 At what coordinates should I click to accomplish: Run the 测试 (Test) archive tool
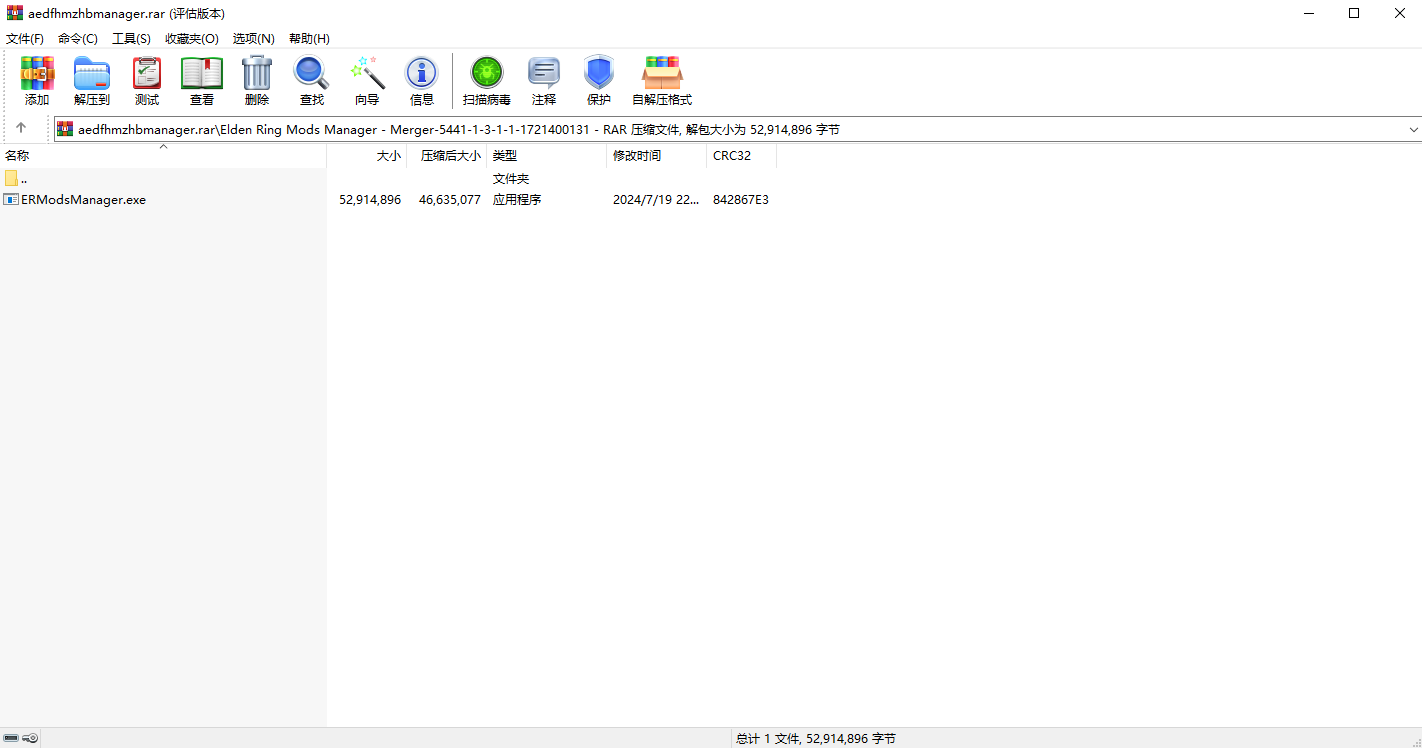point(147,81)
